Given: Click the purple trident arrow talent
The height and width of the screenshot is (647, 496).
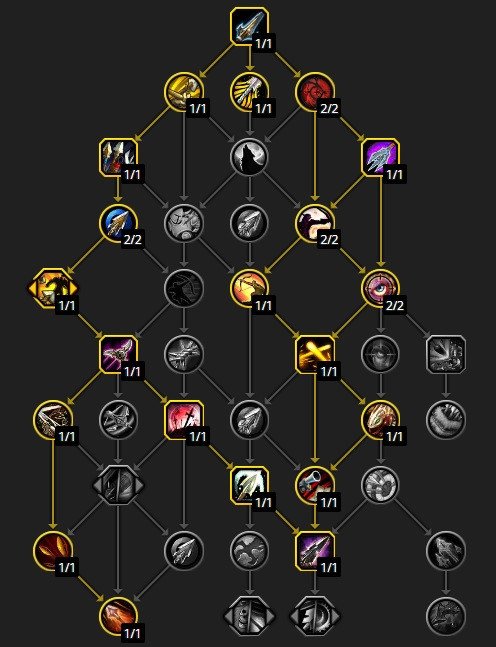Looking at the screenshot, I should tap(380, 157).
